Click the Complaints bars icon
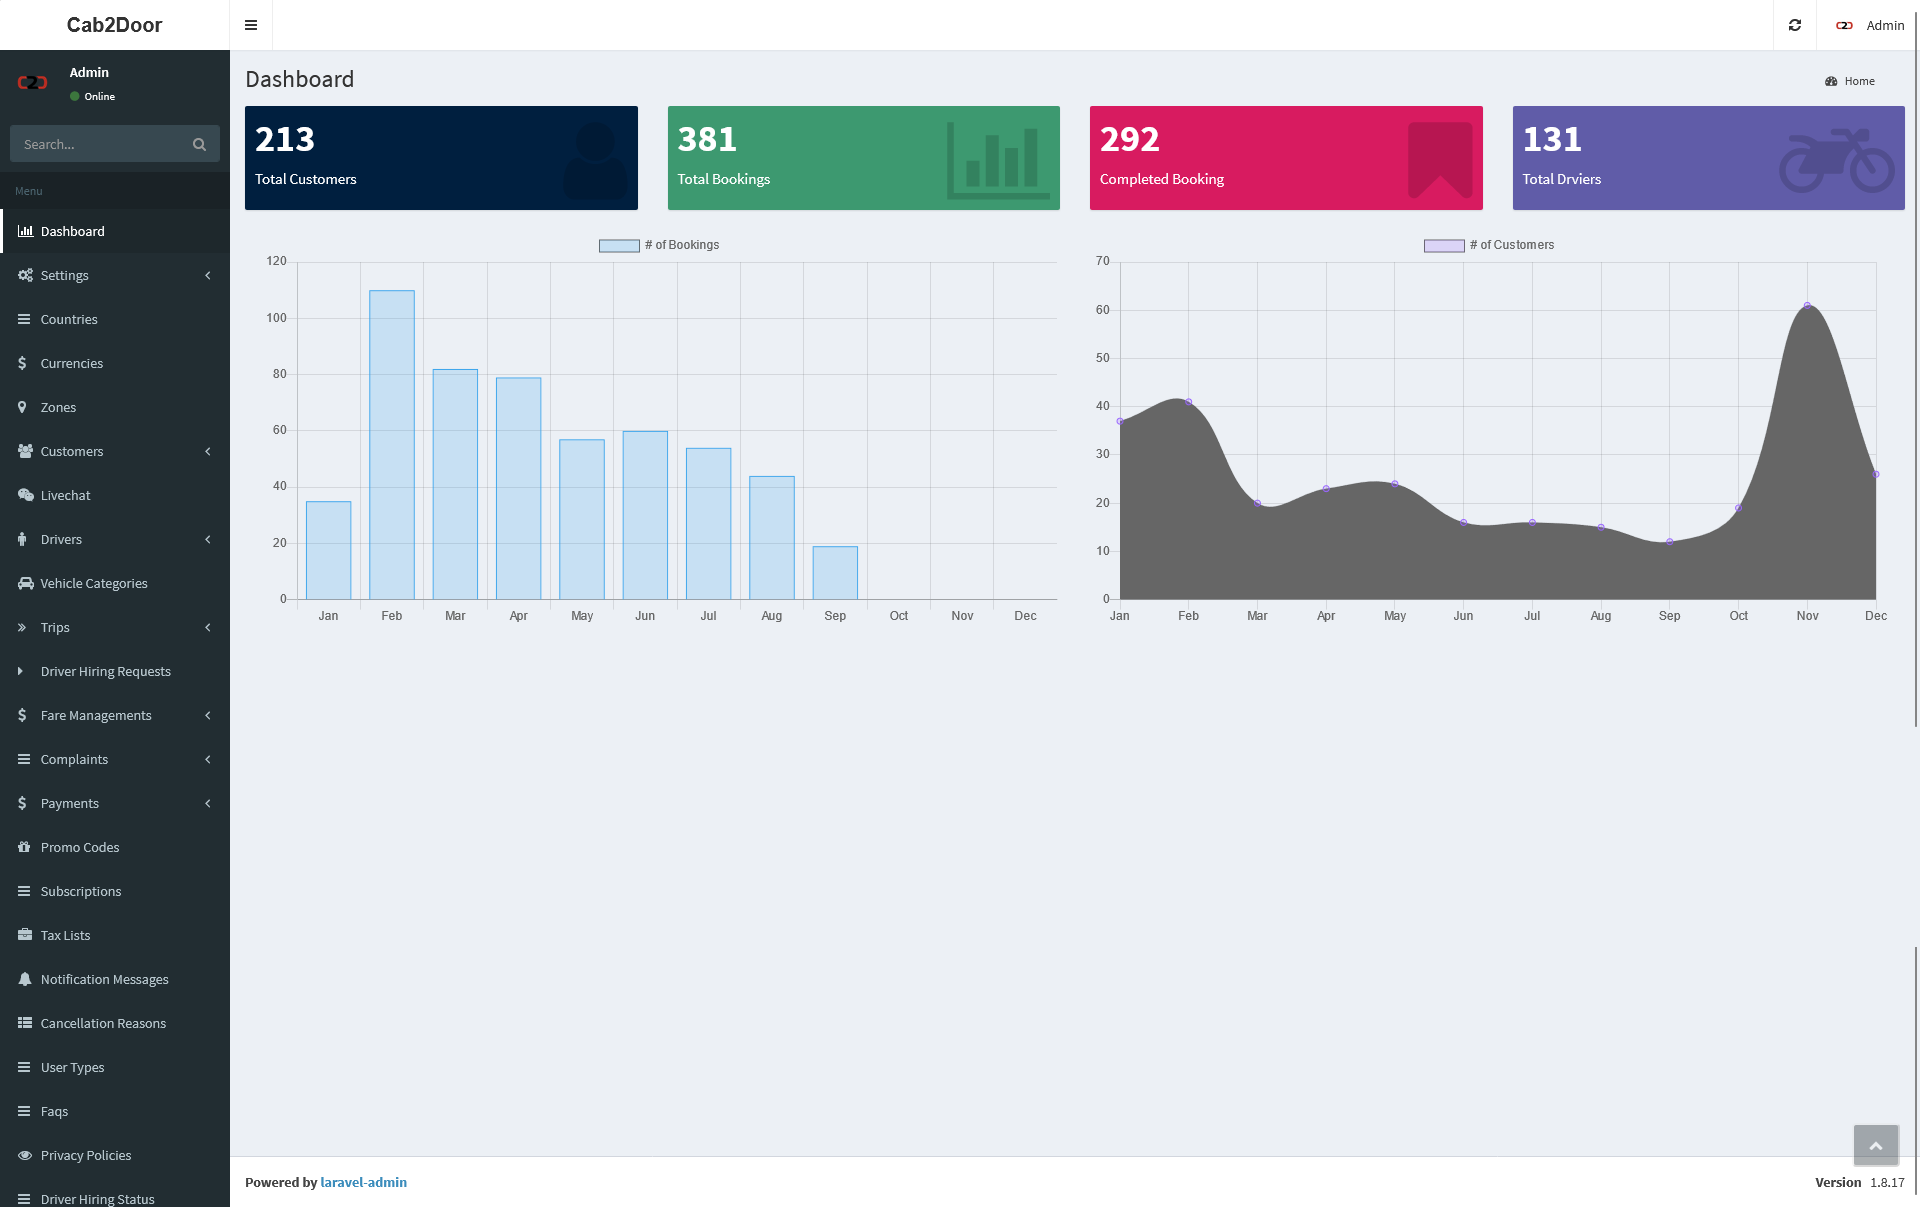This screenshot has width=1920, height=1207. coord(24,759)
